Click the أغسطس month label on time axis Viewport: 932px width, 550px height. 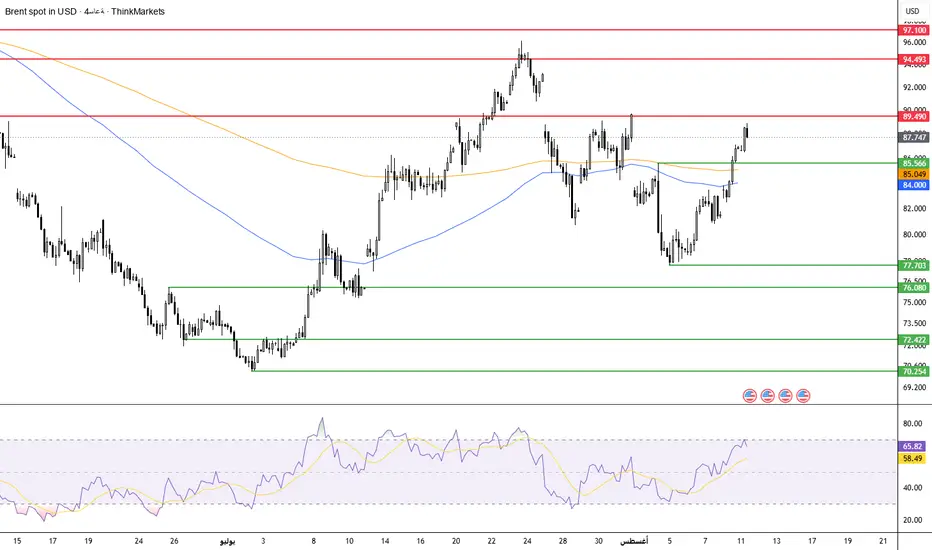coord(634,541)
